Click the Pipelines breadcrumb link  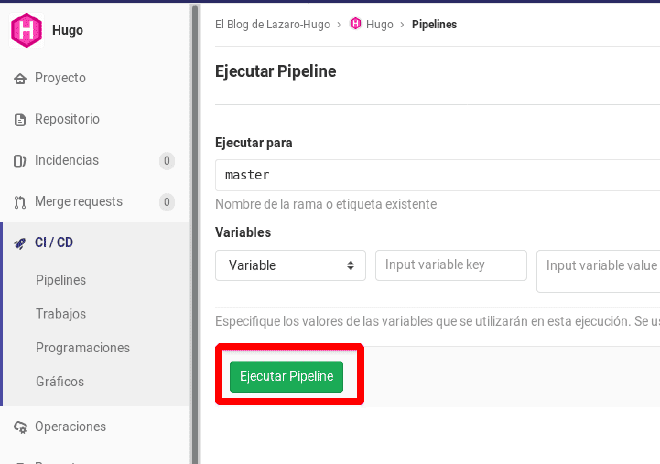[x=434, y=24]
